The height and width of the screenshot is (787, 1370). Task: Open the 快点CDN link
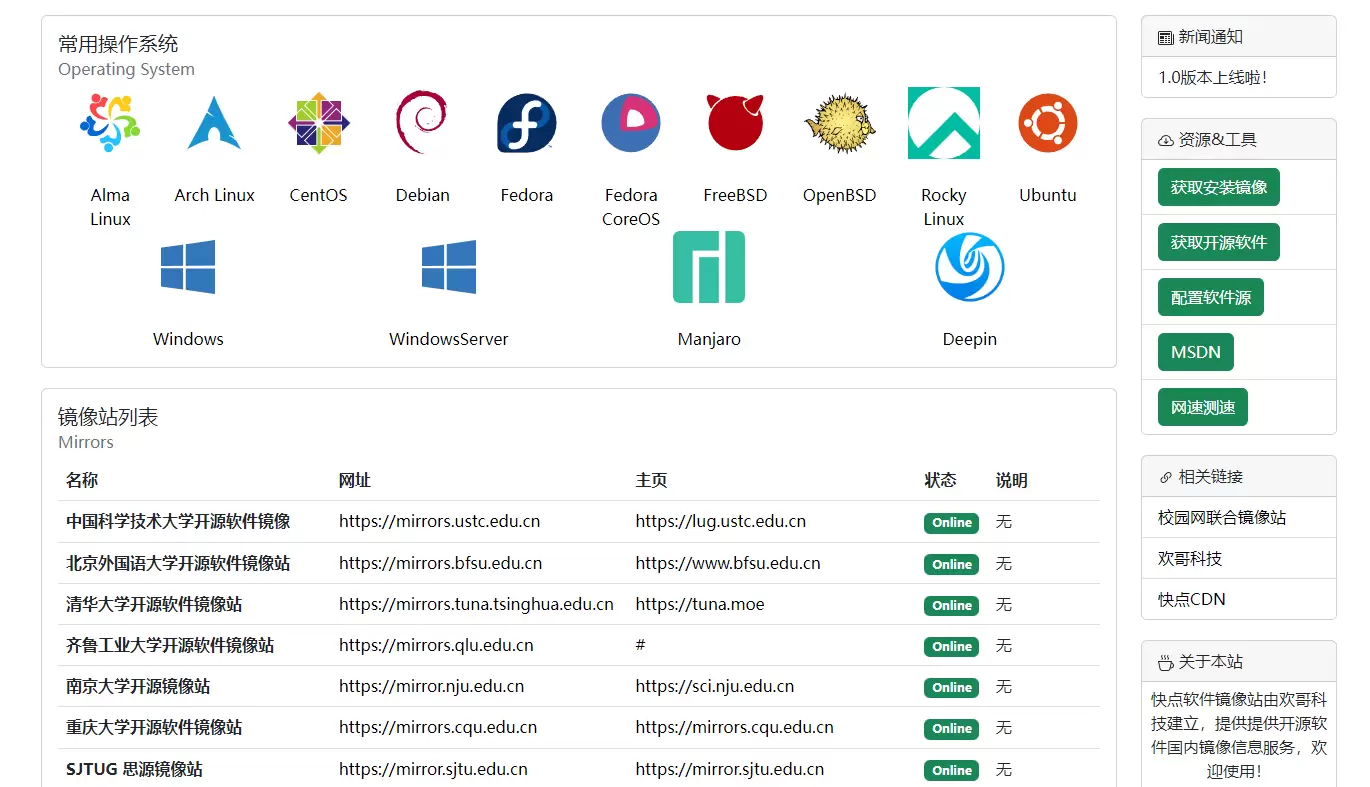(x=1191, y=599)
